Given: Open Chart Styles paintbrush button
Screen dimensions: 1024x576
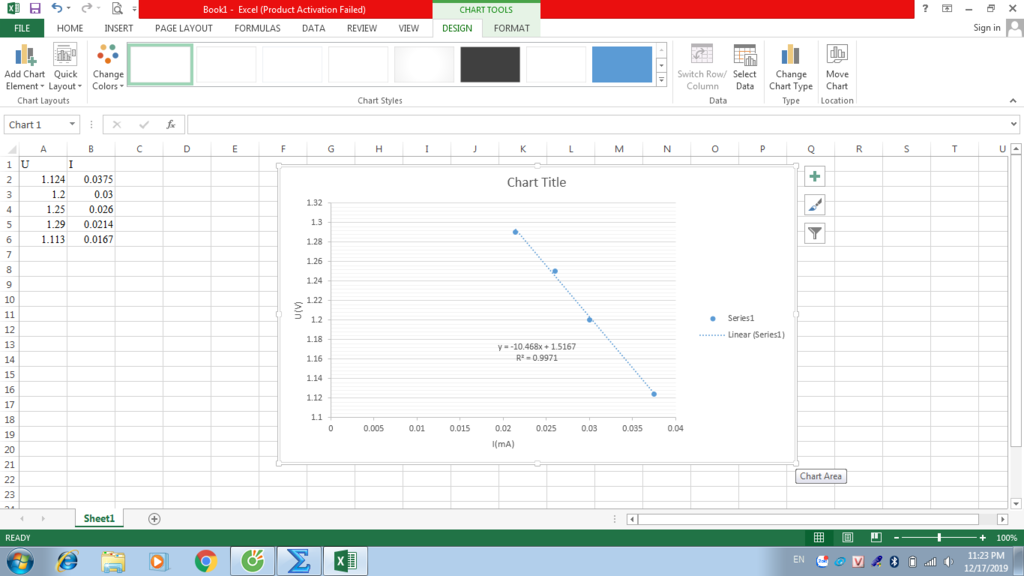Looking at the screenshot, I should (814, 205).
